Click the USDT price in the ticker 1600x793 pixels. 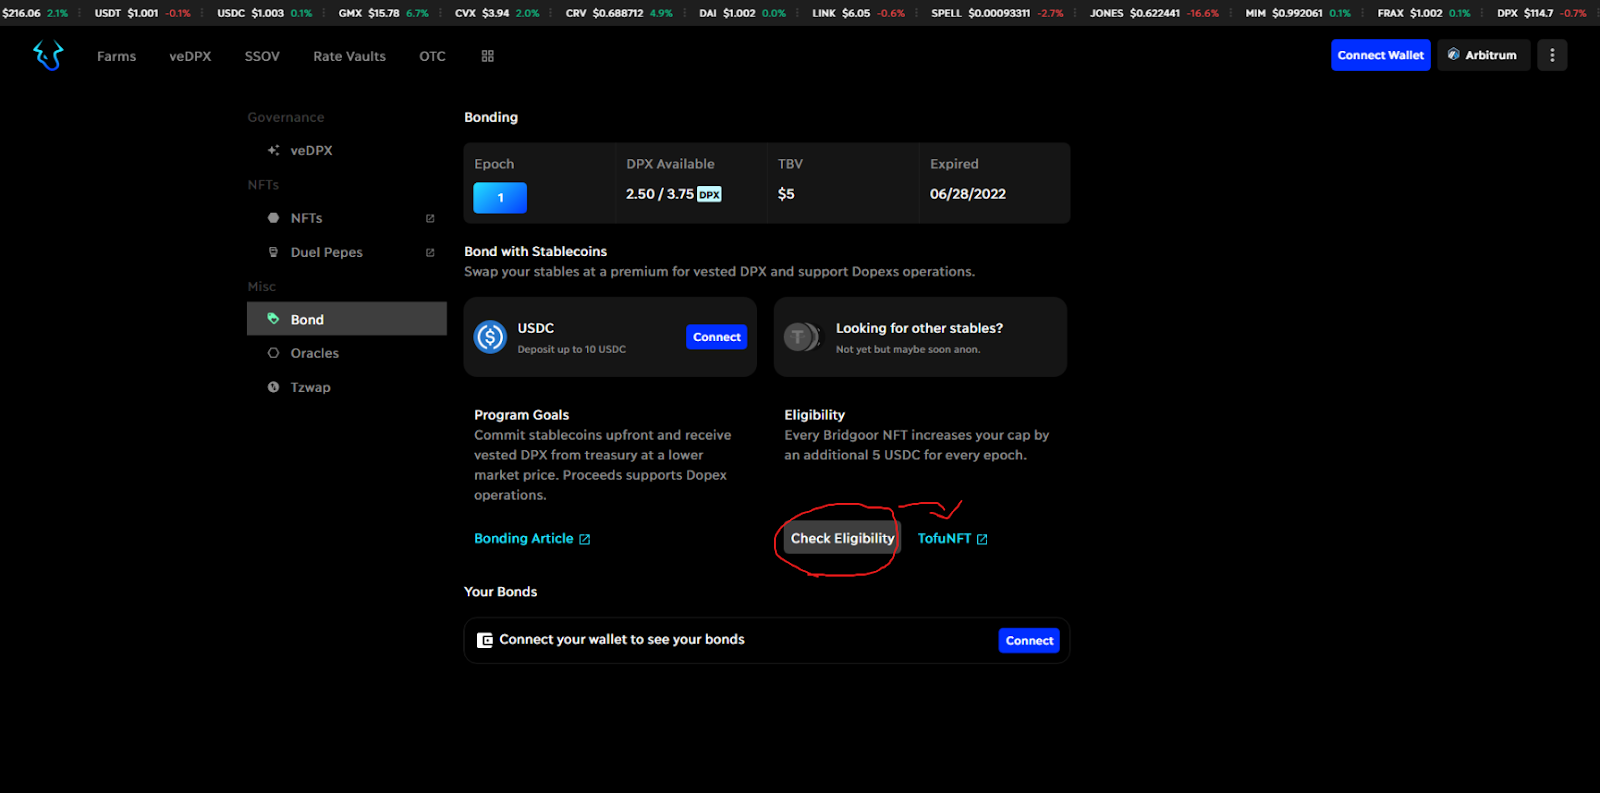(x=143, y=13)
